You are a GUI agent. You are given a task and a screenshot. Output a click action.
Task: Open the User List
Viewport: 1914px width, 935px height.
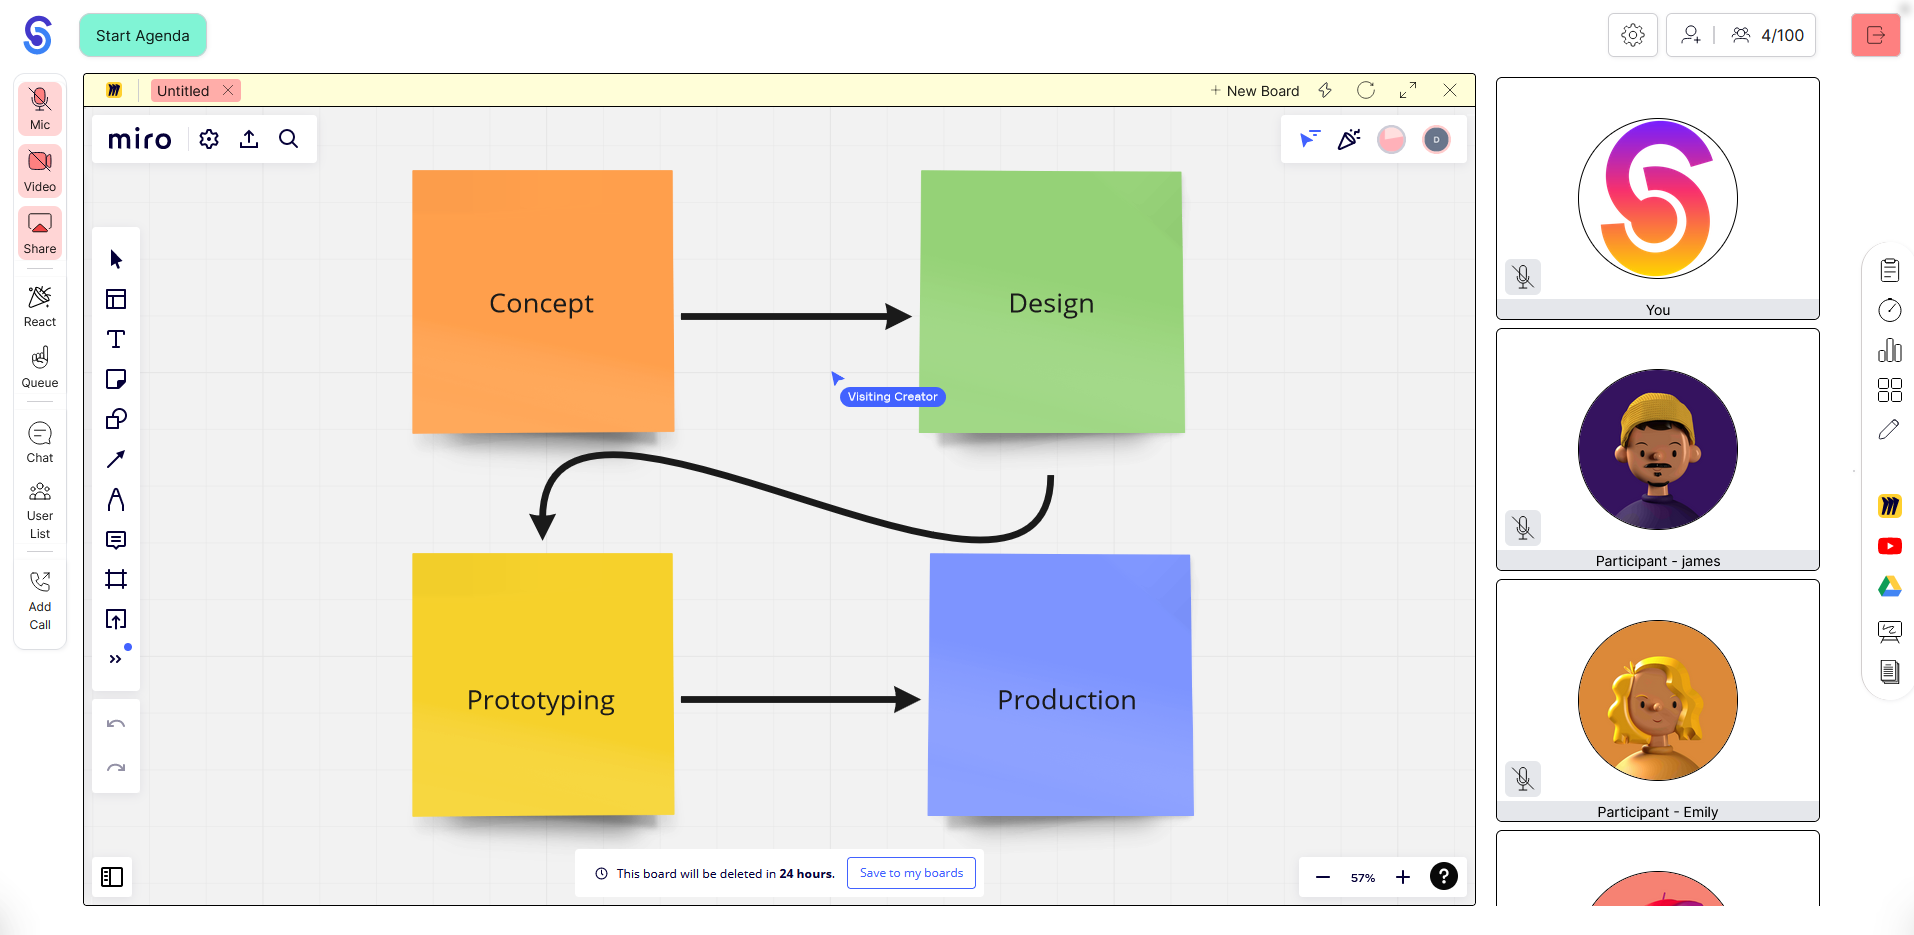pyautogui.click(x=40, y=511)
